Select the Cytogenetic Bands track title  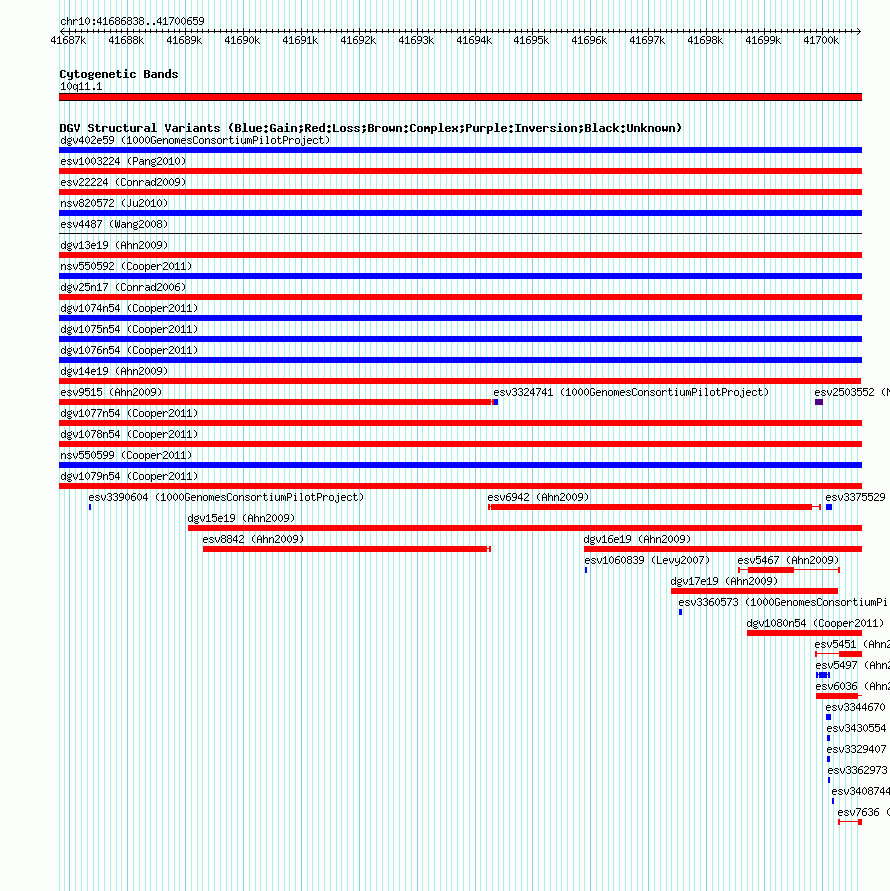(x=119, y=74)
